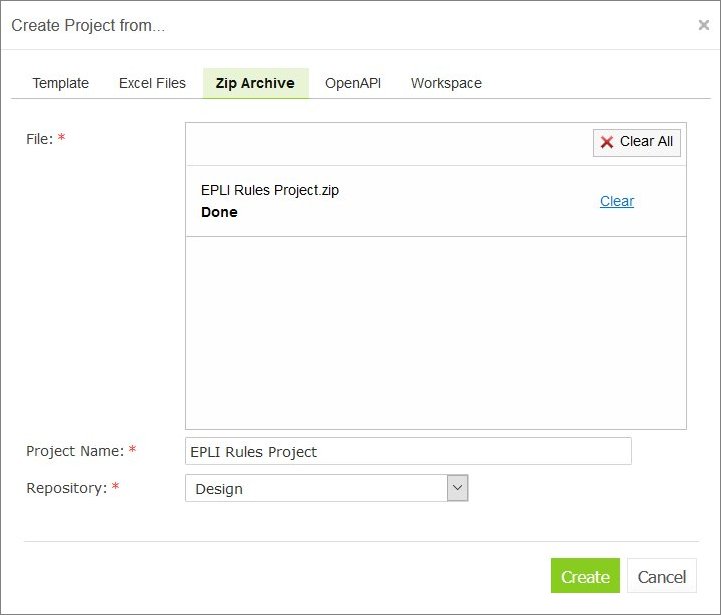Select the Zip Archive tab

[255, 83]
